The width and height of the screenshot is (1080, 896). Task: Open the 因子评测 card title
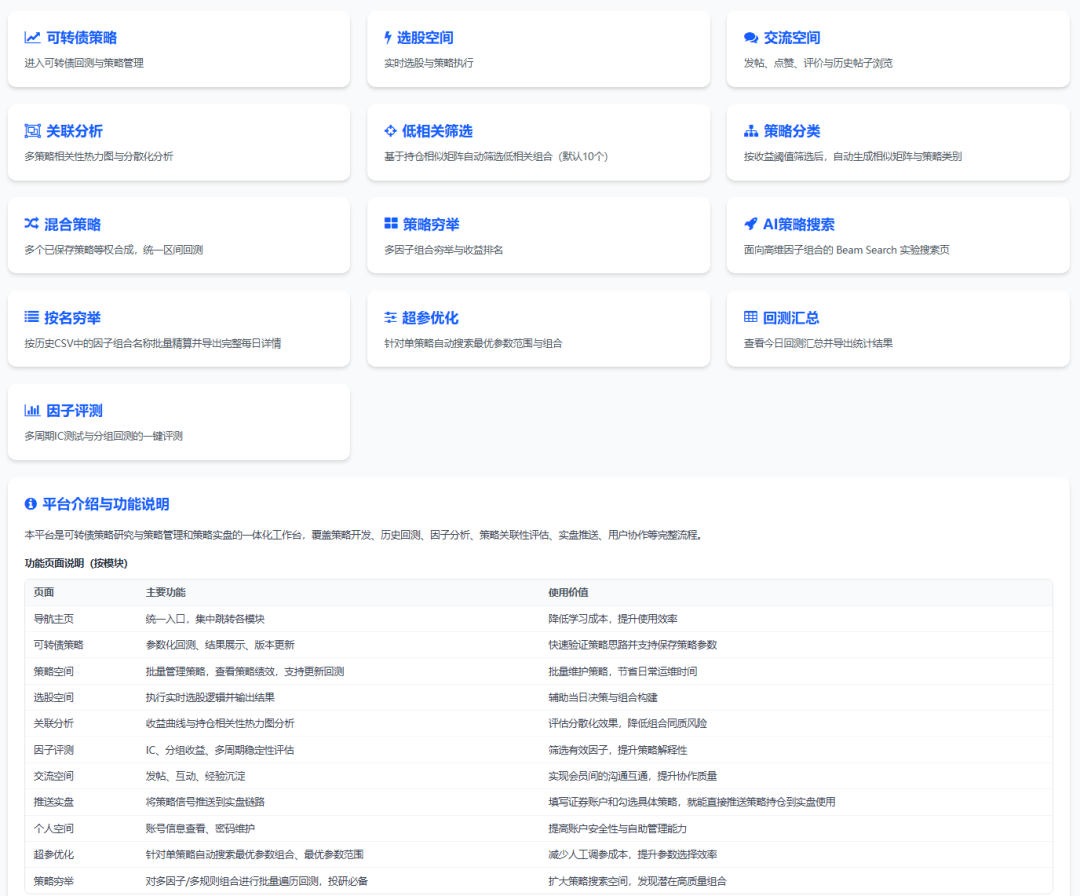[74, 410]
